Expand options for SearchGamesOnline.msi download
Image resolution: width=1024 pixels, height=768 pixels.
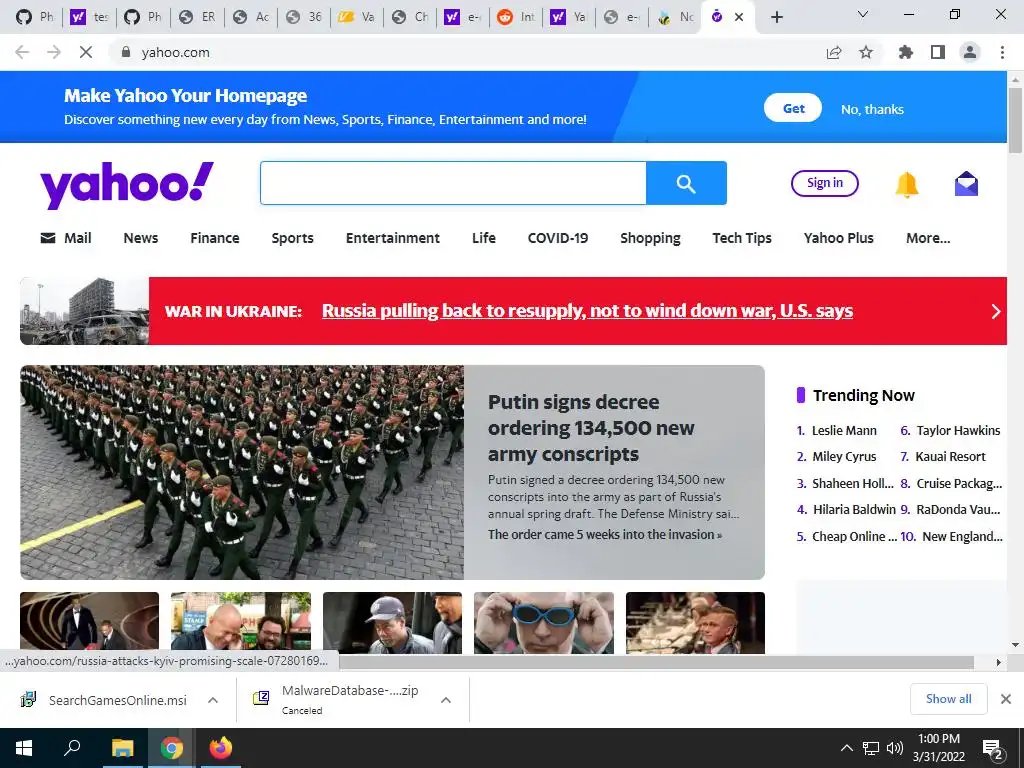(x=212, y=700)
